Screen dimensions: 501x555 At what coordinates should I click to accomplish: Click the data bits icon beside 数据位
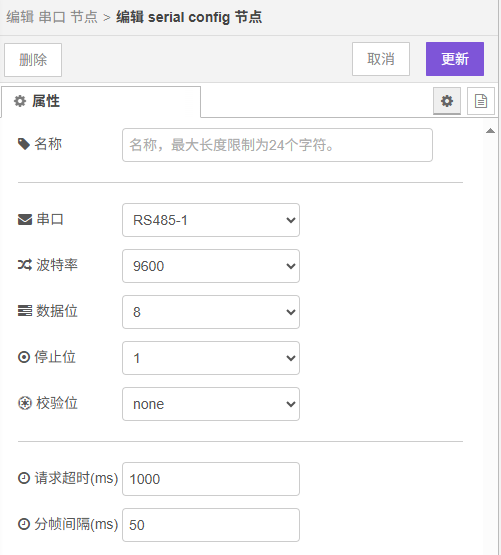coord(25,311)
